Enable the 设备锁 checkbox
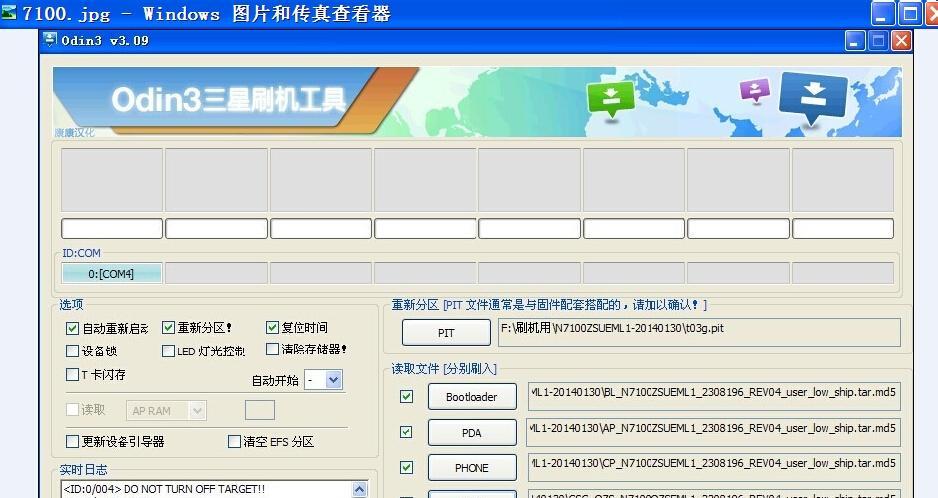This screenshot has height=498, width=938. [x=72, y=351]
